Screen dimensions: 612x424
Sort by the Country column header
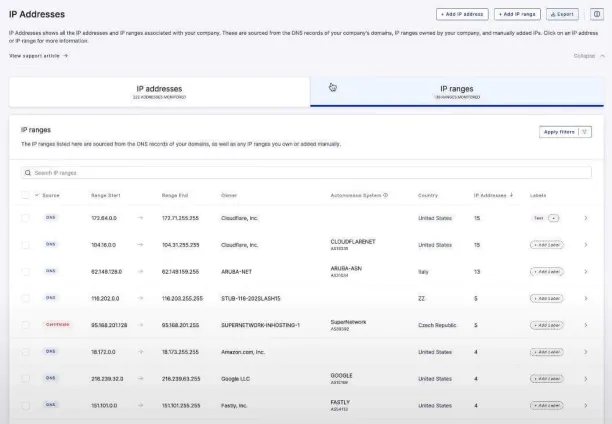click(428, 195)
